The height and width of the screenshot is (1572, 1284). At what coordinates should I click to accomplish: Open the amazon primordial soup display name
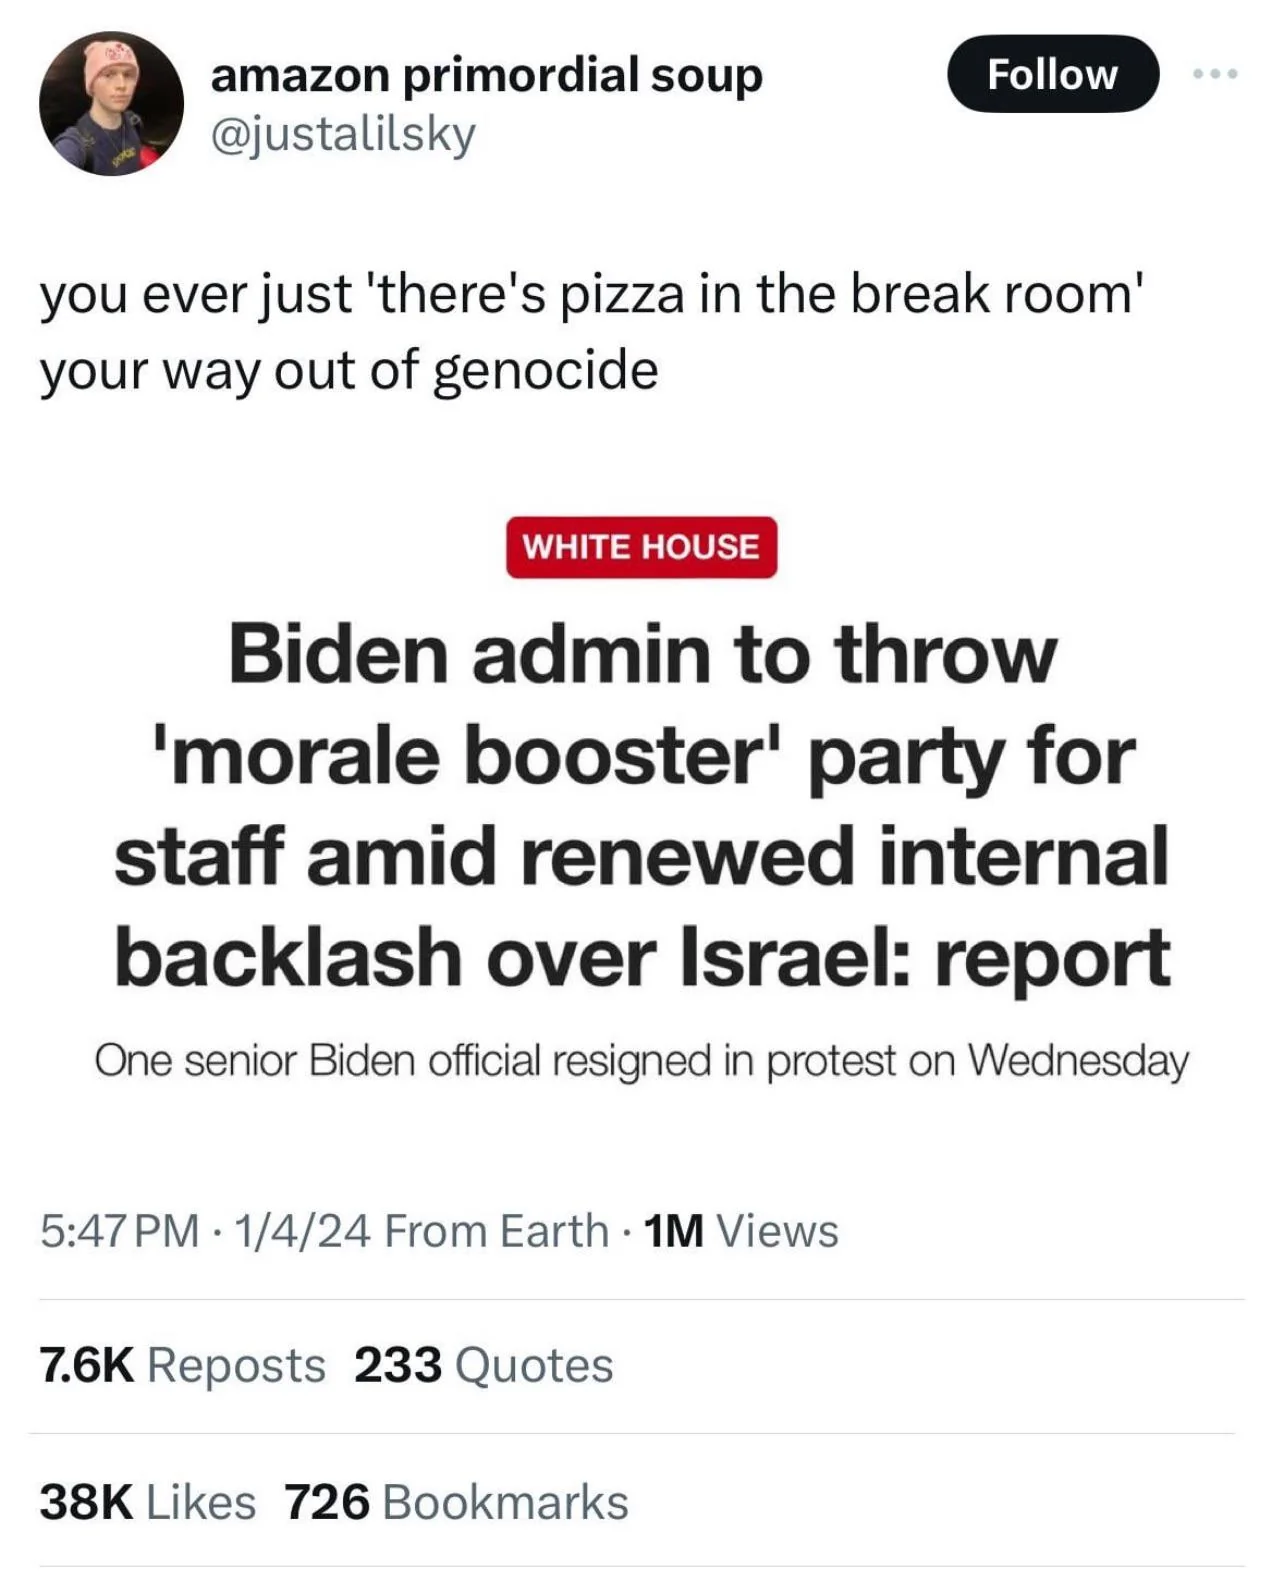486,75
